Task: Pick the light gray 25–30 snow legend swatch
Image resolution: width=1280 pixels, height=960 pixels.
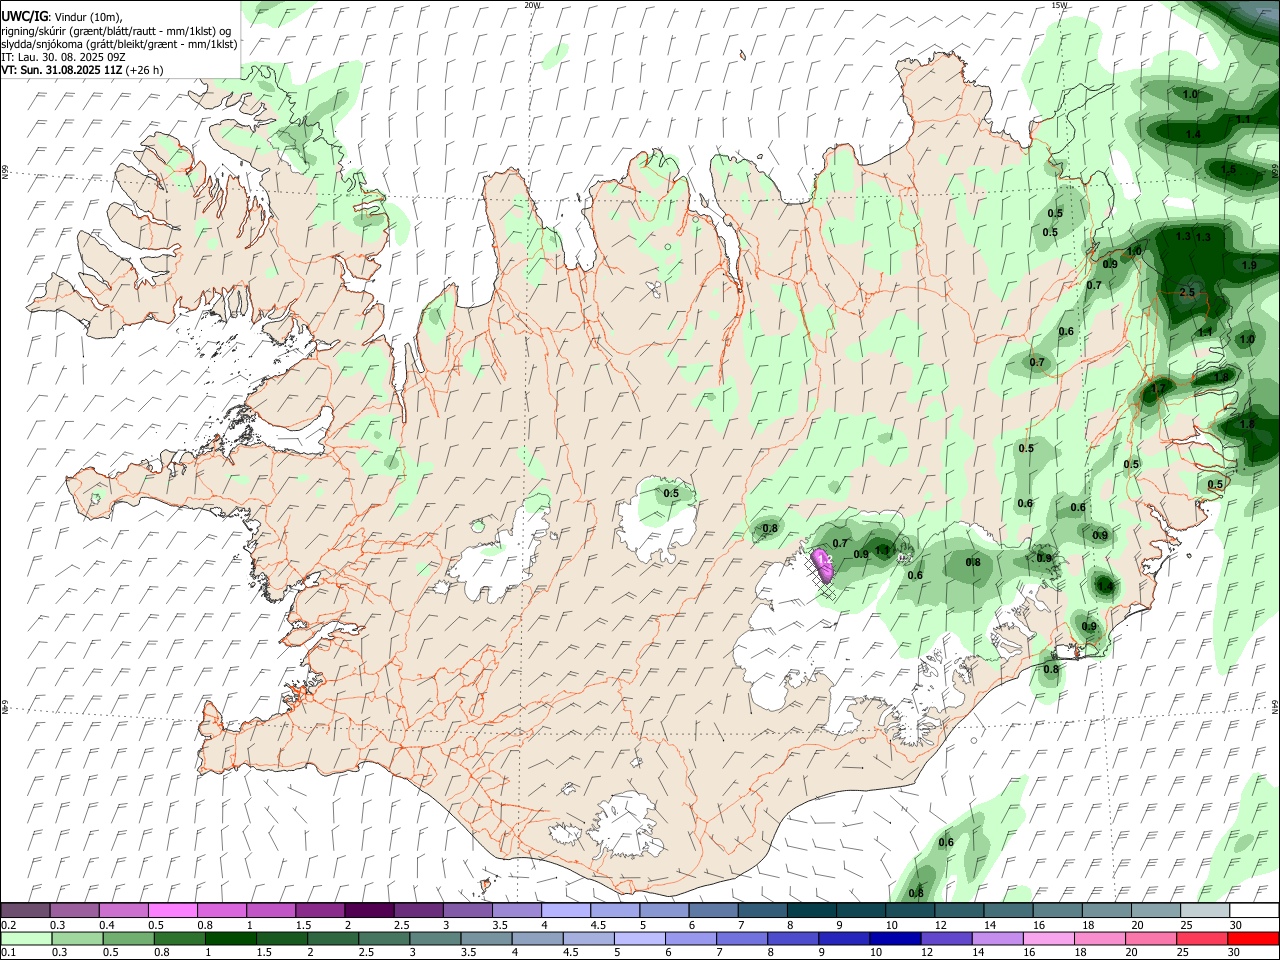Action: [x=1205, y=911]
